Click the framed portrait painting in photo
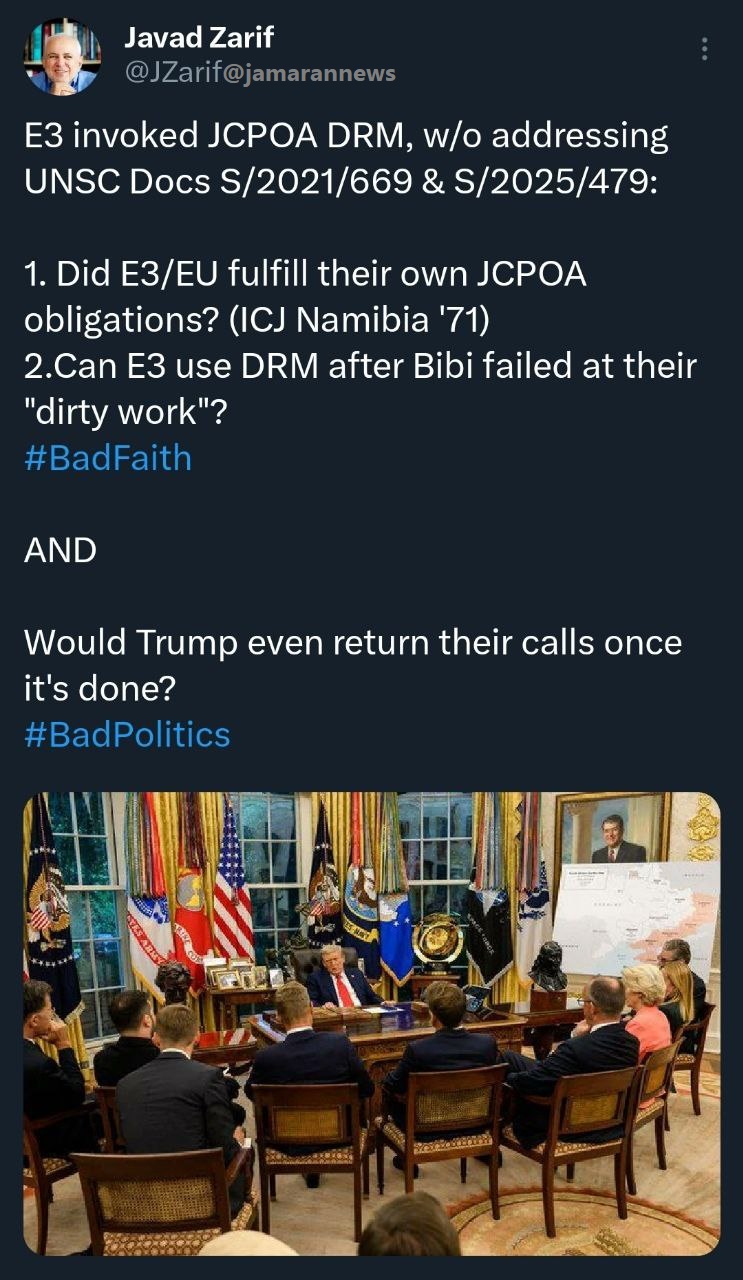 (612, 829)
